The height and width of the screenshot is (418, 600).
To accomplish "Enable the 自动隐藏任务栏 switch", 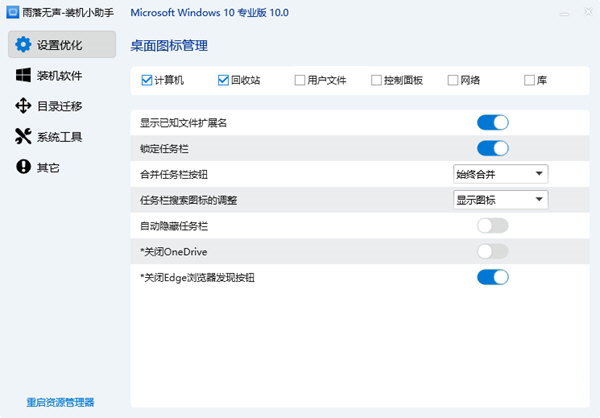I will (x=493, y=225).
